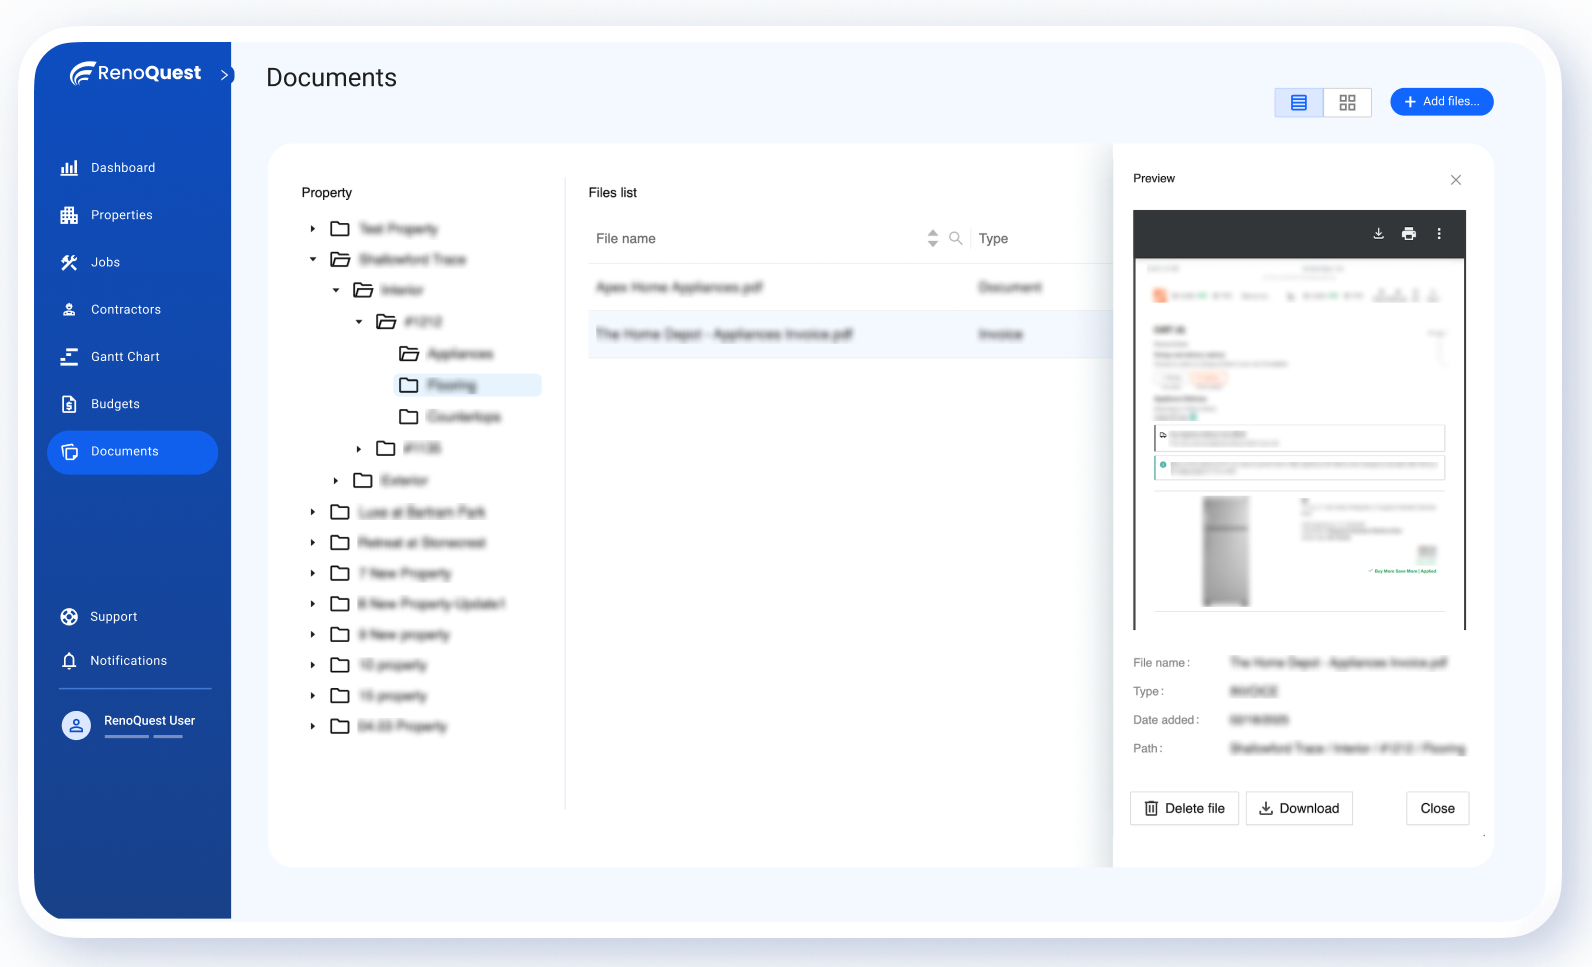Click the document preview page thumbnail
This screenshot has height=967, width=1592.
click(x=1299, y=444)
